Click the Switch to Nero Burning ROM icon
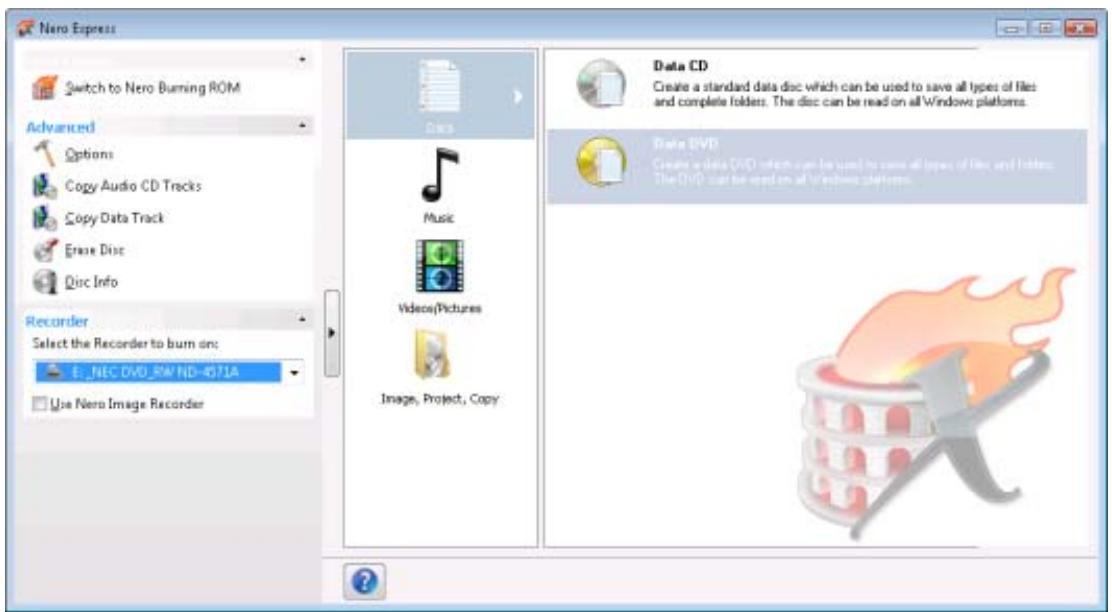1112x612 pixels. click(44, 89)
